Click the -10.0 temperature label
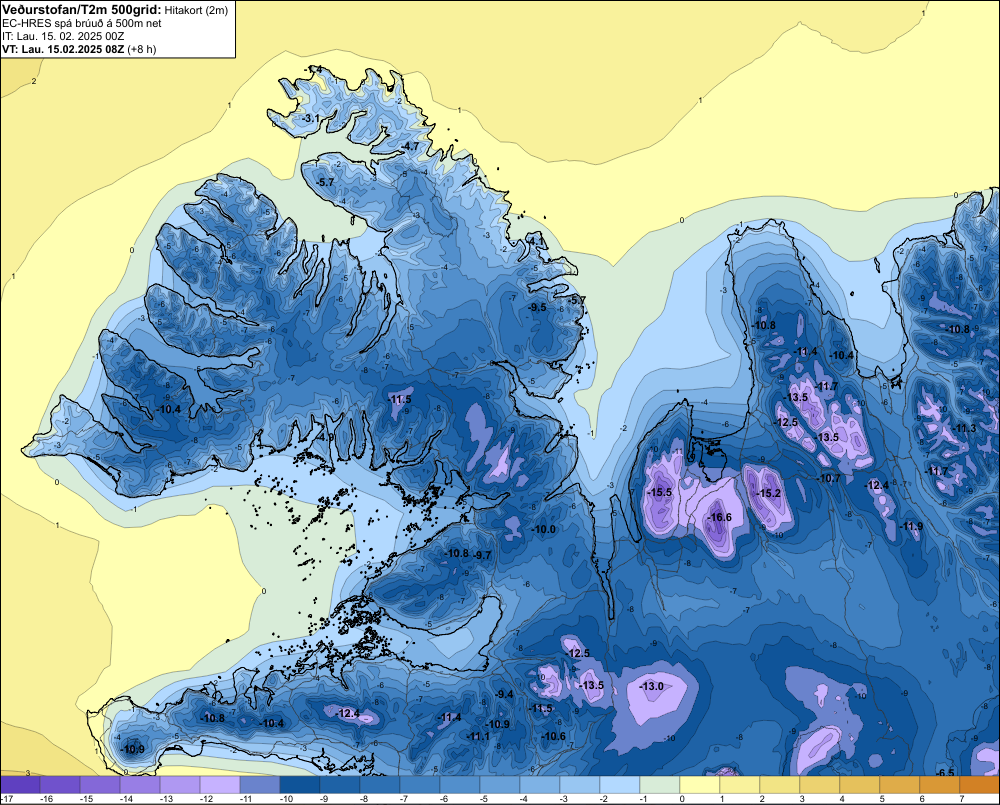The image size is (1000, 805). pos(544,529)
